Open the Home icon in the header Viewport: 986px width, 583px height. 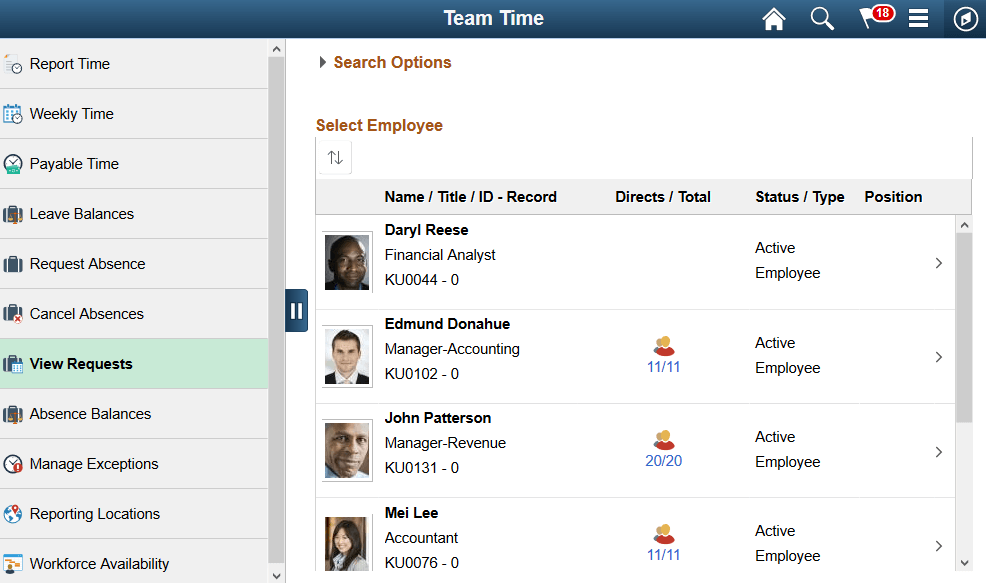773,18
